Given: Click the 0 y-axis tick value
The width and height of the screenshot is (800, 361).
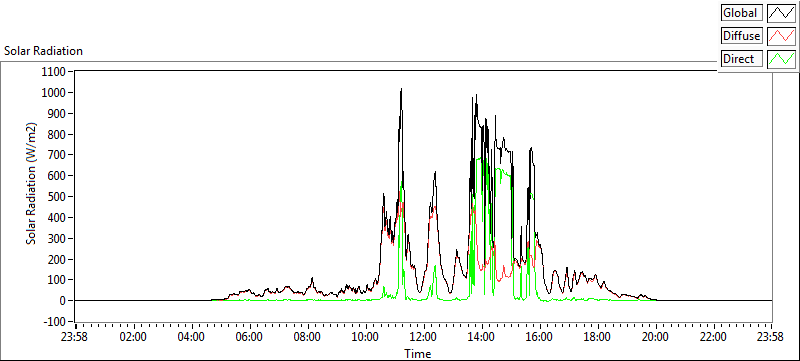Looking at the screenshot, I should 64,301.
